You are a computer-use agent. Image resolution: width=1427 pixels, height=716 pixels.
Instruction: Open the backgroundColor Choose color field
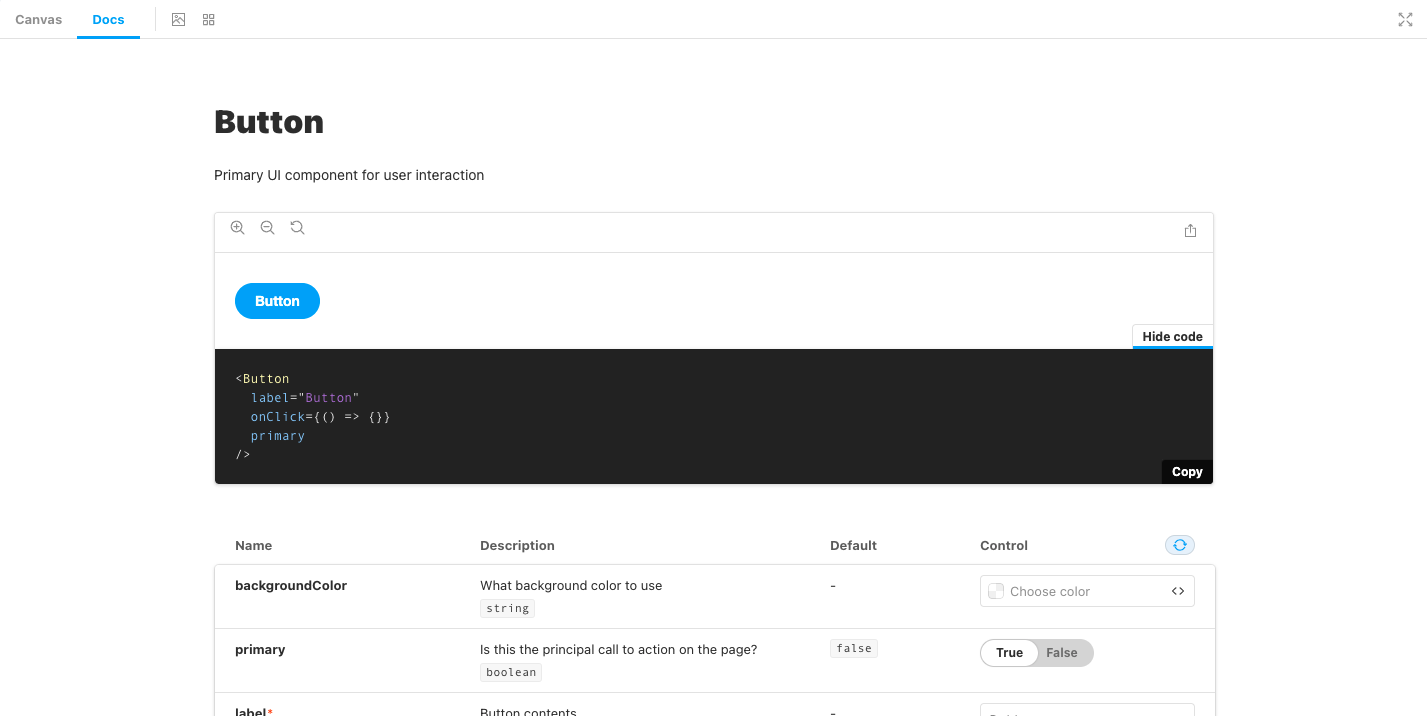(x=1087, y=591)
